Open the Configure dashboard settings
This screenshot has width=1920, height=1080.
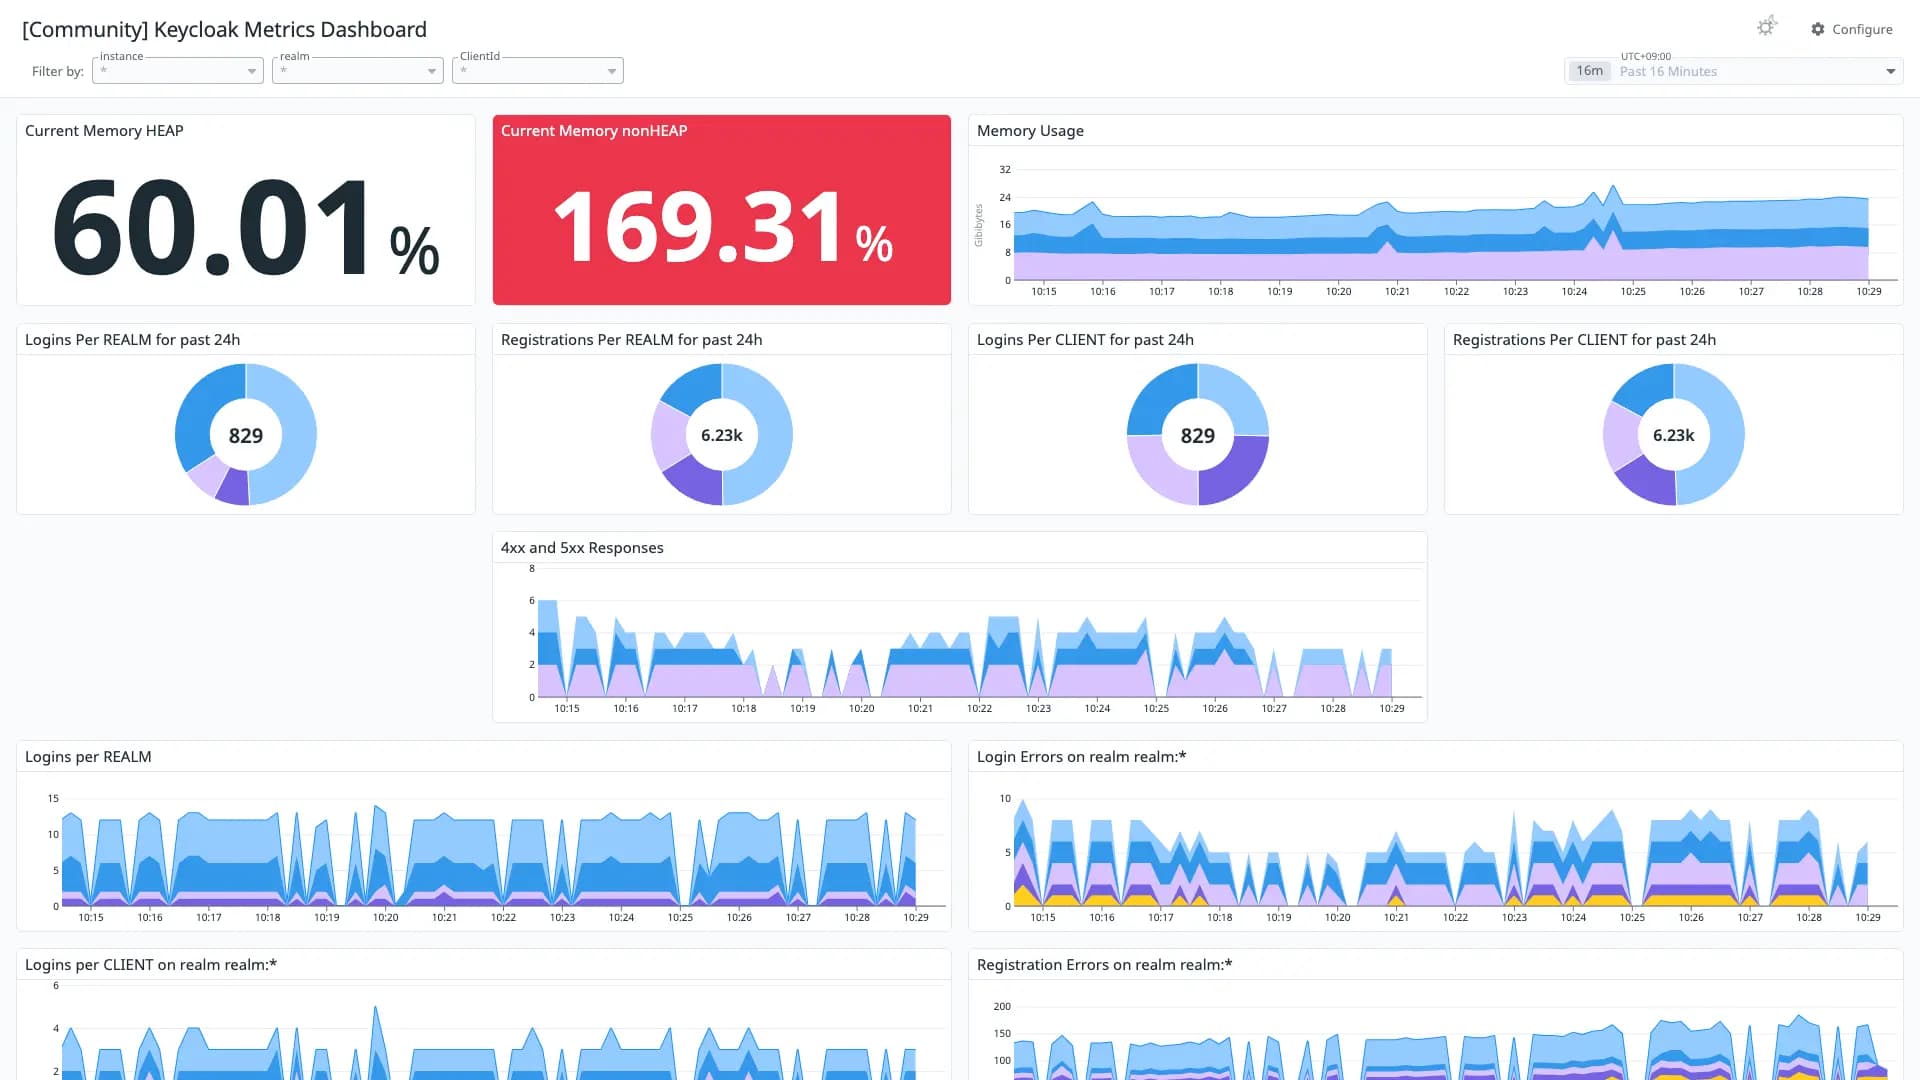click(x=1852, y=29)
